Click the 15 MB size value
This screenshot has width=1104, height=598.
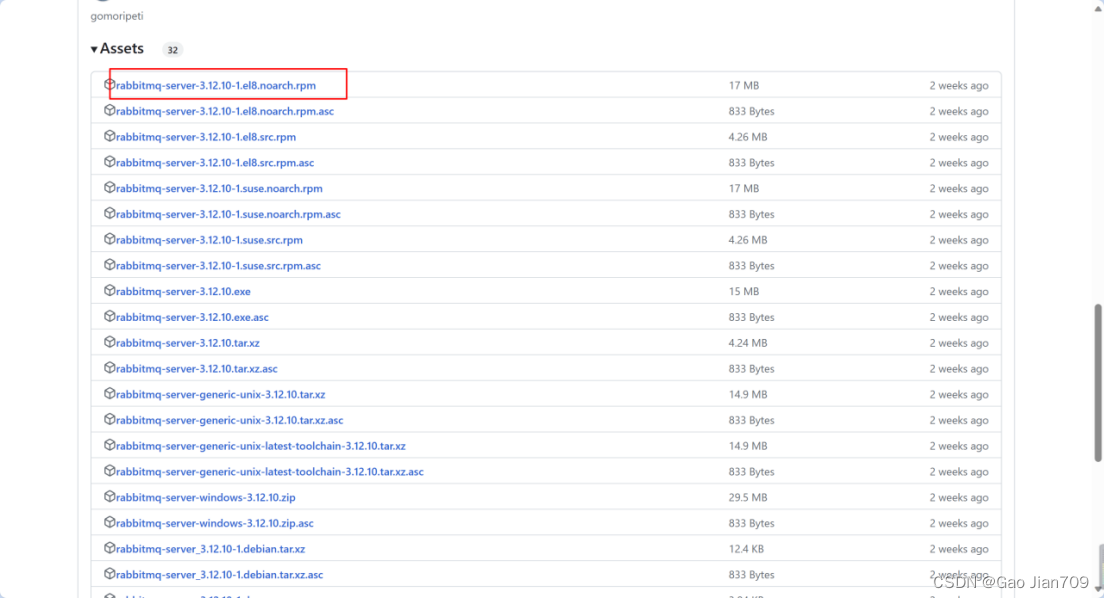pyautogui.click(x=744, y=292)
